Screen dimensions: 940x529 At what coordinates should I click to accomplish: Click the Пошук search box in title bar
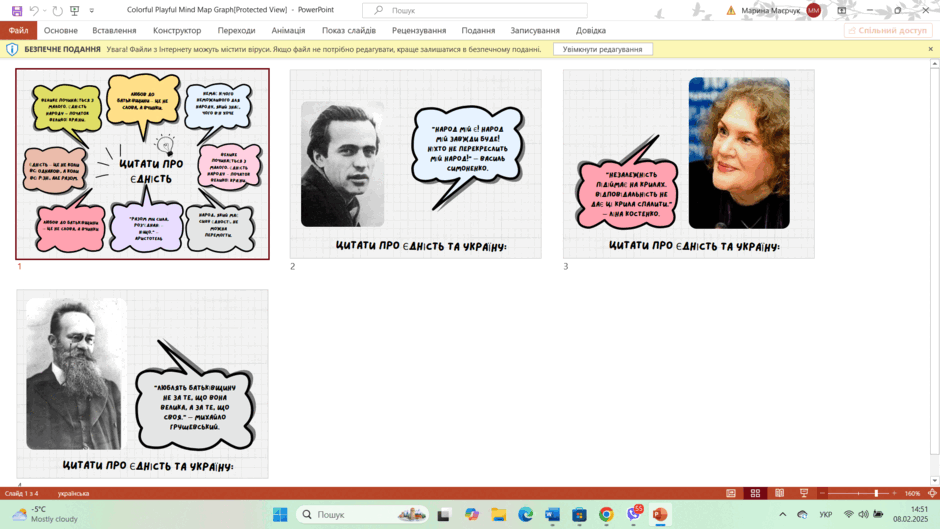tap(475, 10)
